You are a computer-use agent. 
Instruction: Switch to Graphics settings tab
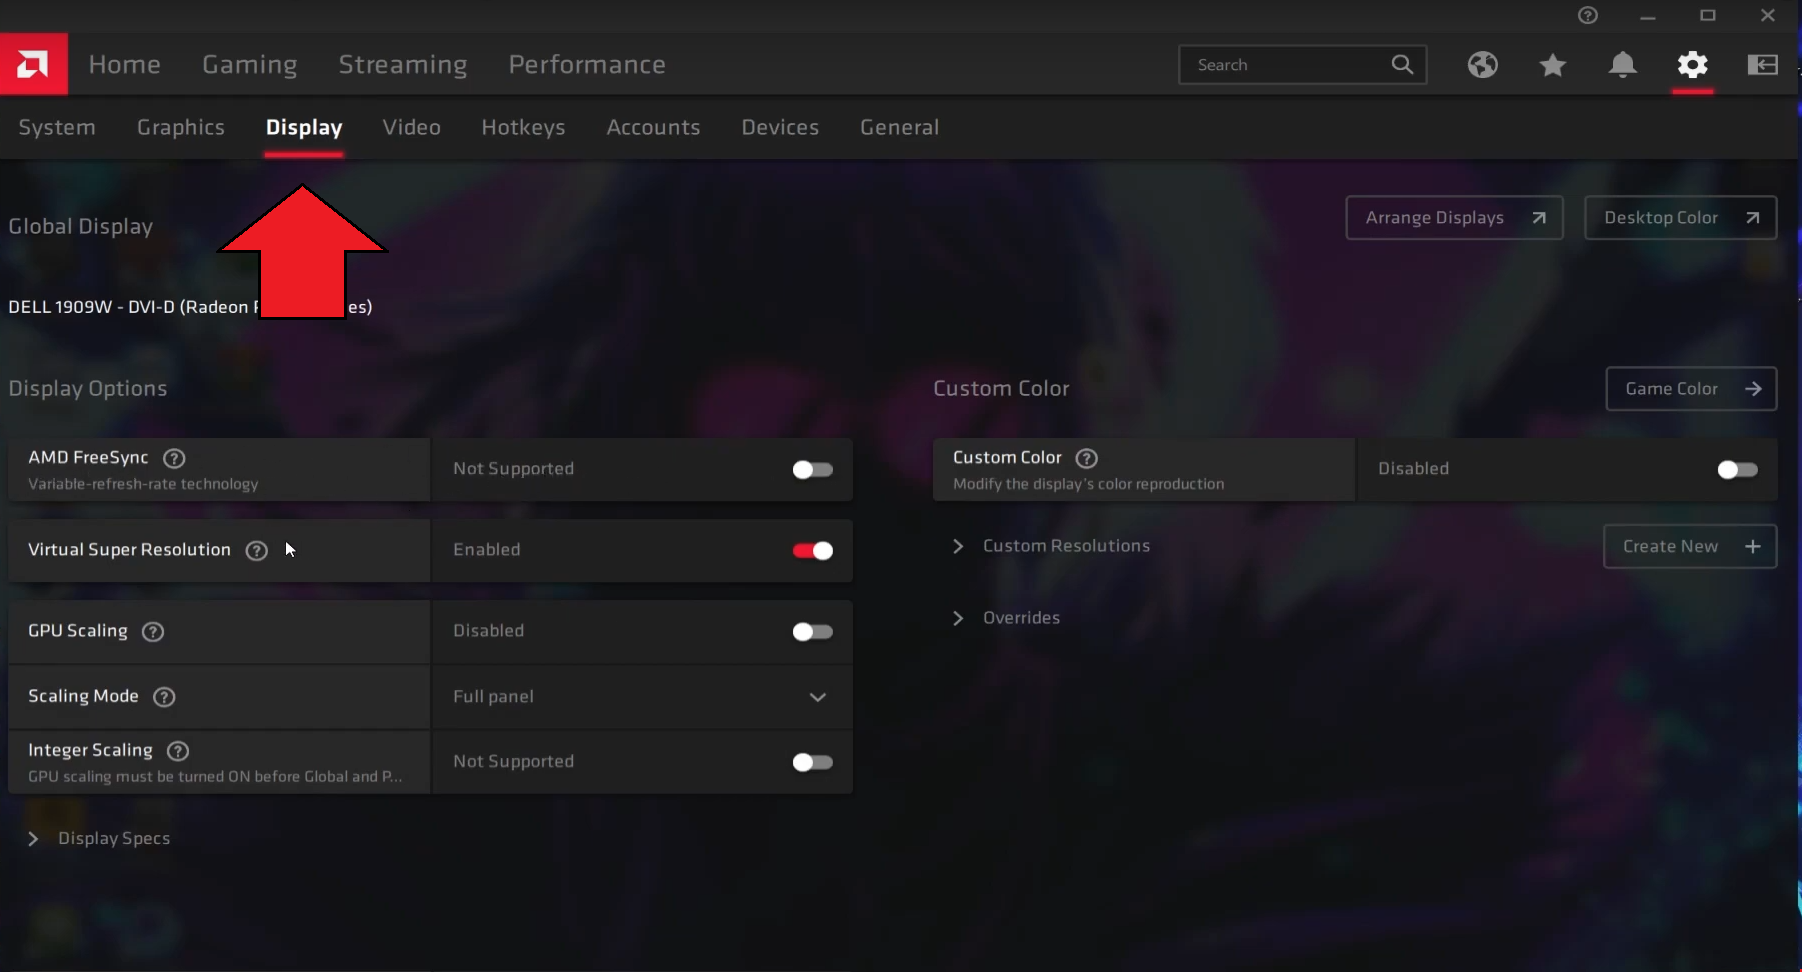[181, 127]
